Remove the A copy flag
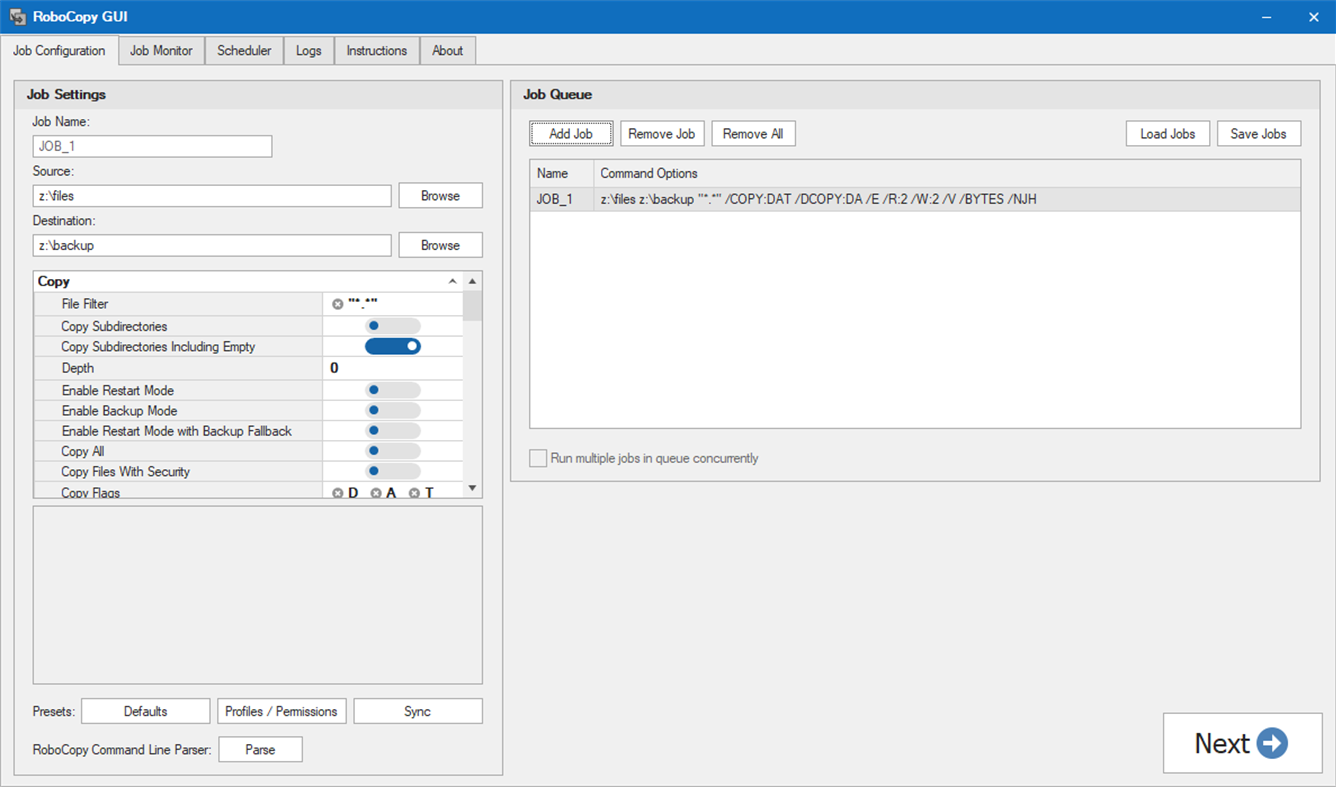This screenshot has width=1336, height=787. (x=375, y=492)
